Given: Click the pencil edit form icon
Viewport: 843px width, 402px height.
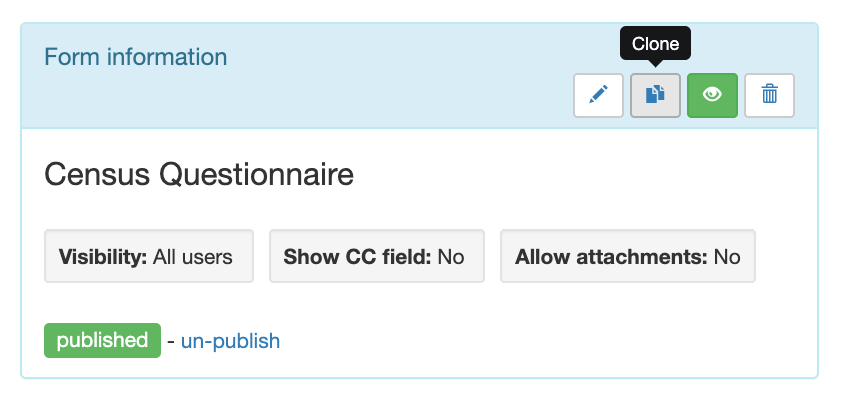Looking at the screenshot, I should (x=598, y=95).
